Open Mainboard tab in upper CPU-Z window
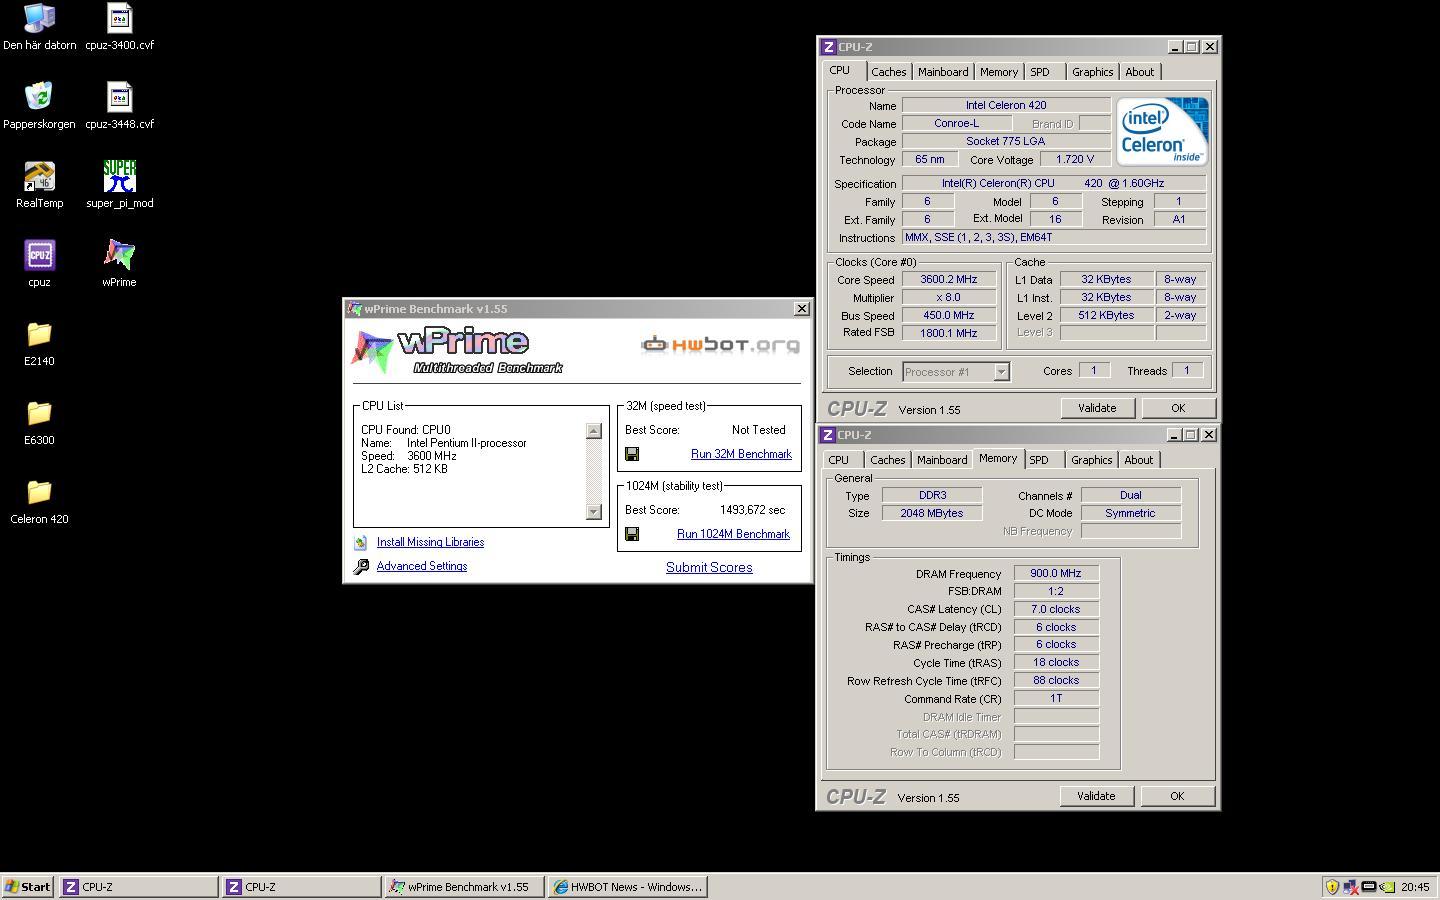 click(943, 72)
